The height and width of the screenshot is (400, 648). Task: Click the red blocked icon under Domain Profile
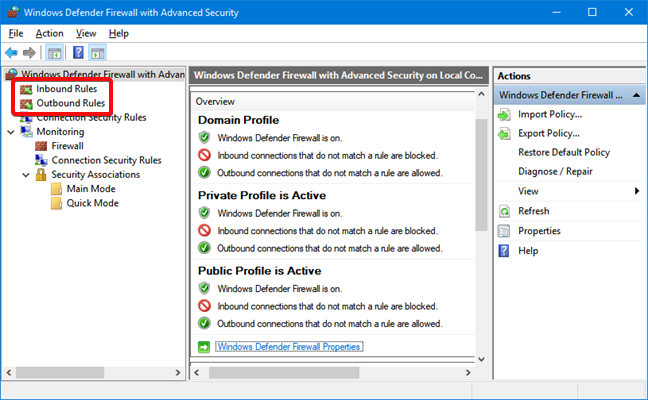click(204, 155)
